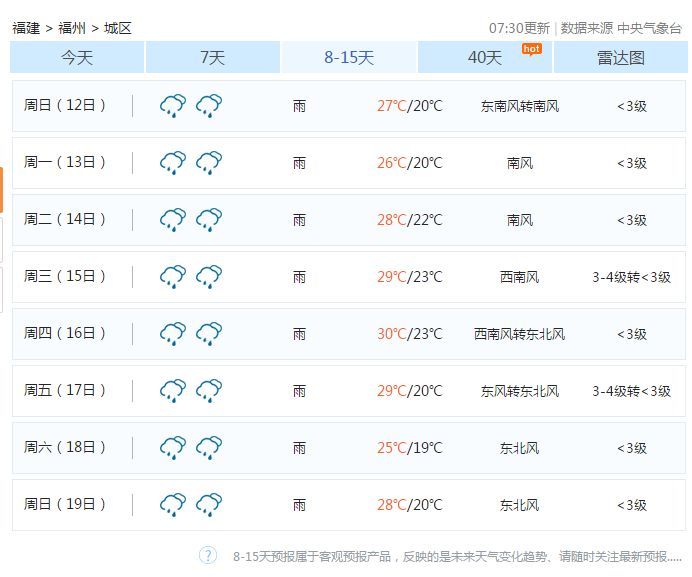Select the date 周一(13日)
The width and height of the screenshot is (692, 577).
64,162
